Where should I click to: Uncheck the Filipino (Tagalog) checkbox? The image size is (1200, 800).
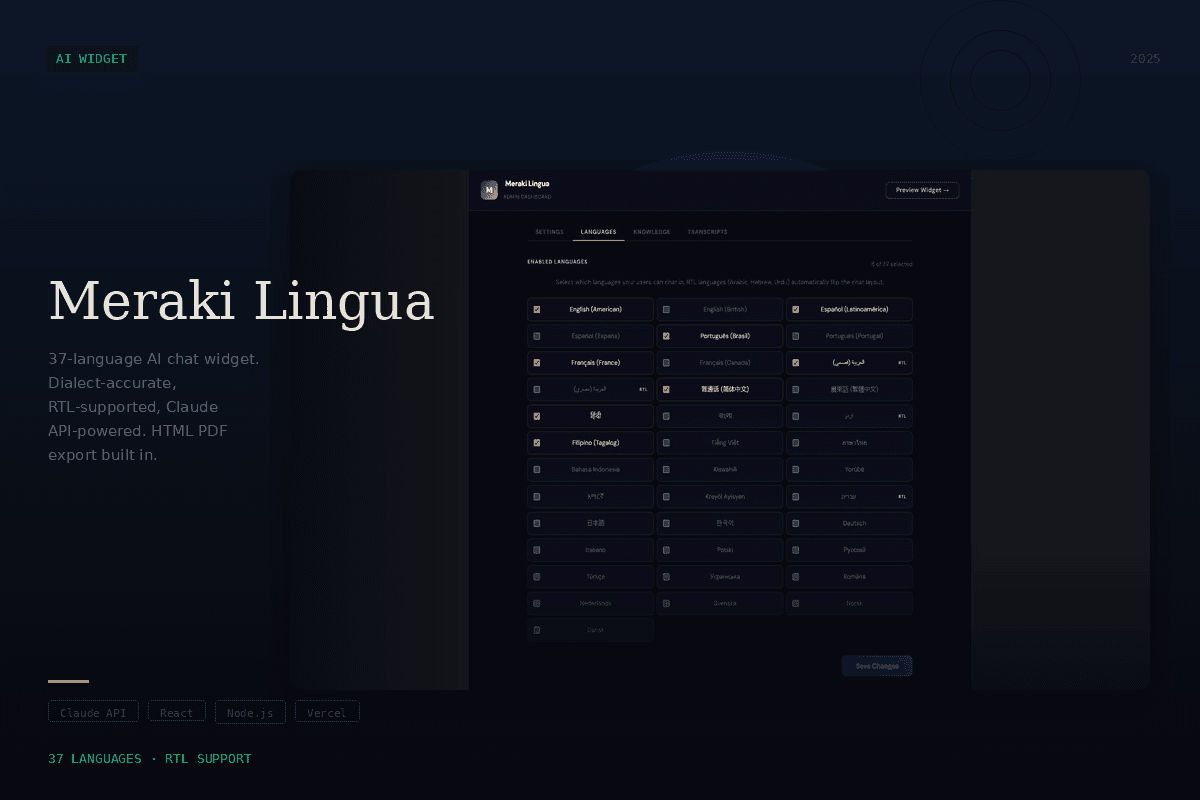coord(537,443)
